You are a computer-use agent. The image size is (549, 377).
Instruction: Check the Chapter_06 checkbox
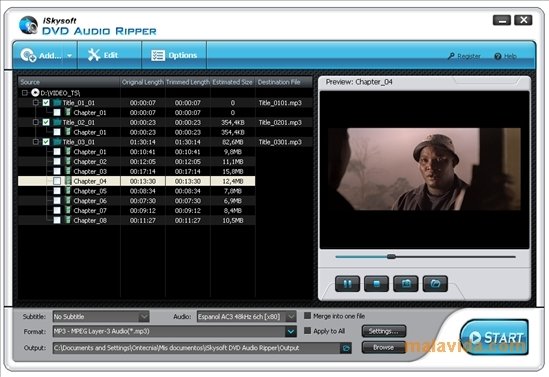tap(57, 201)
